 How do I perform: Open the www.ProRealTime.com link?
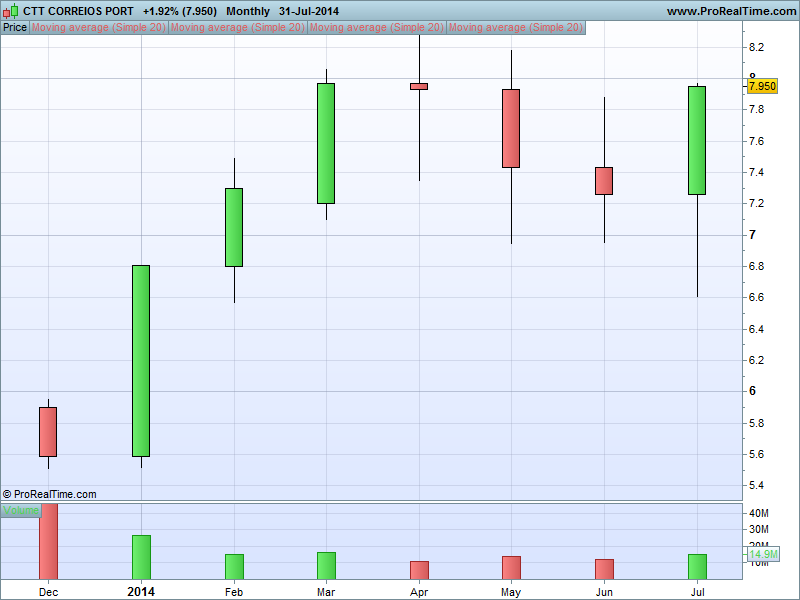pos(731,11)
